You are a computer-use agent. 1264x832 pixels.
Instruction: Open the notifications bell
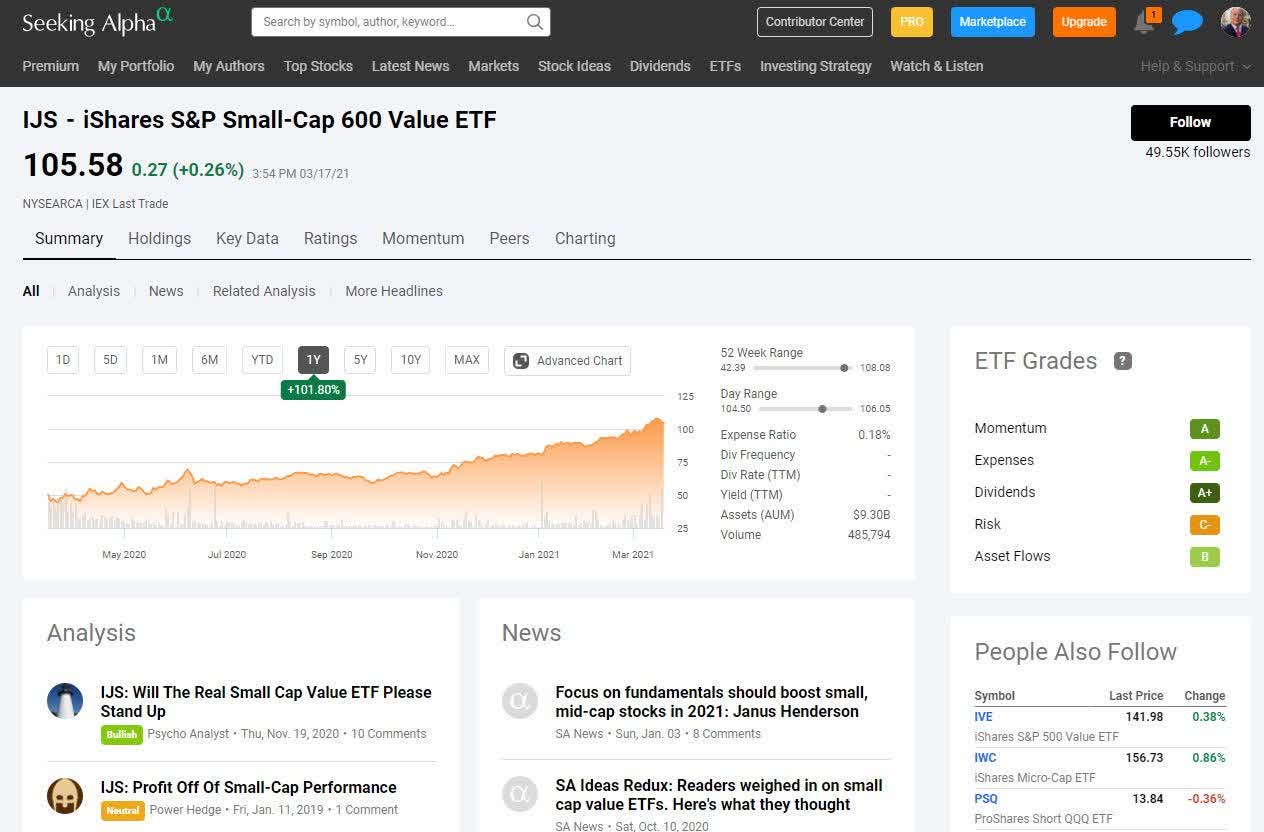point(1144,23)
